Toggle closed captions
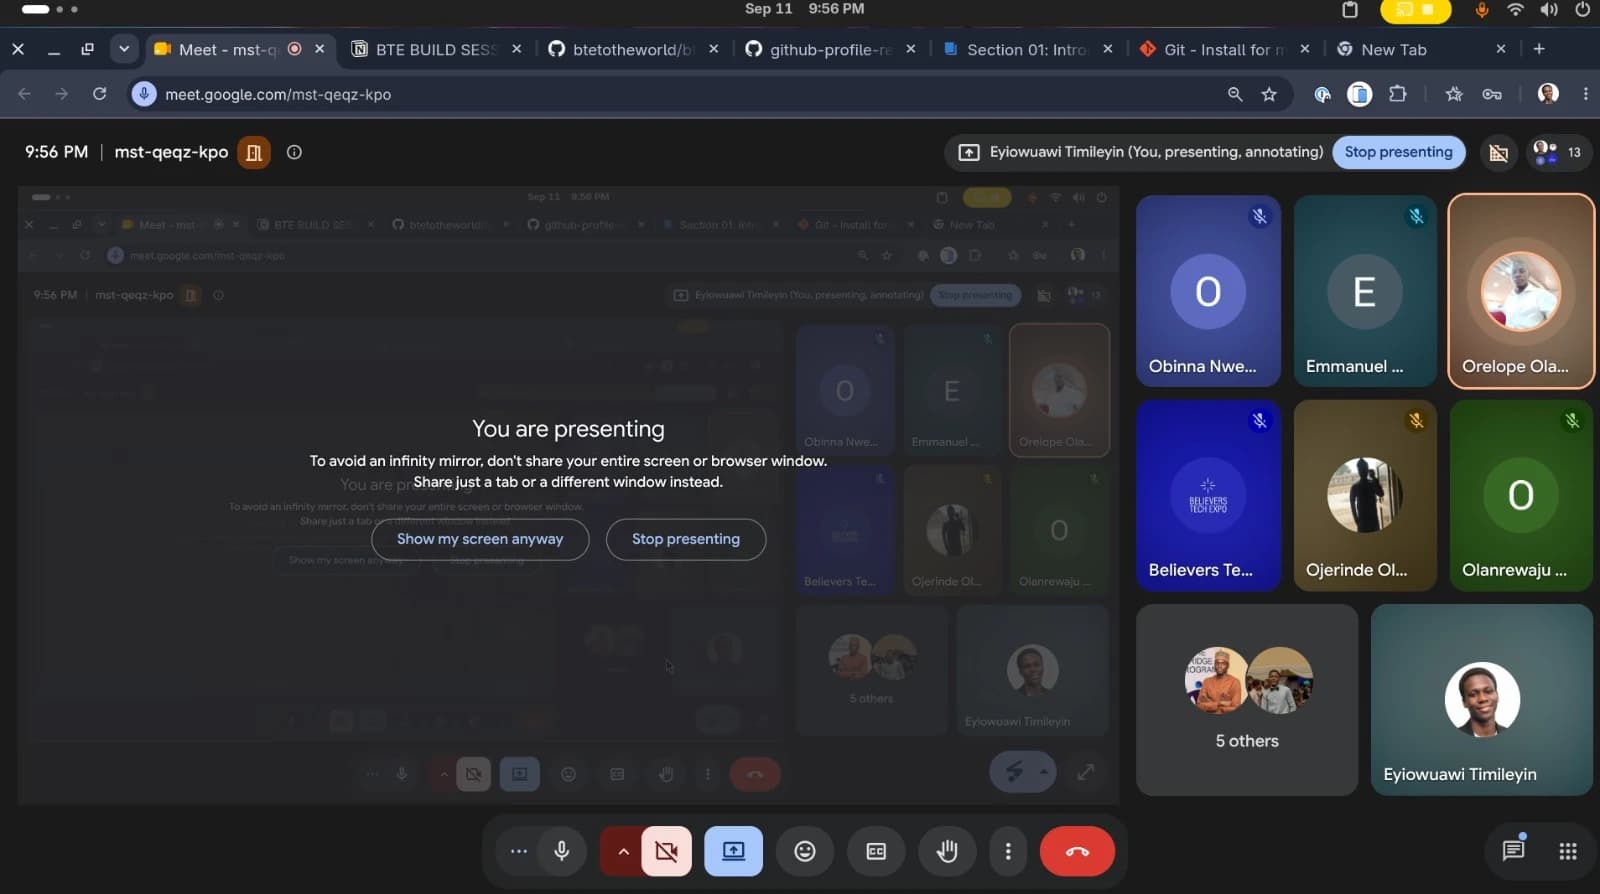 point(876,851)
